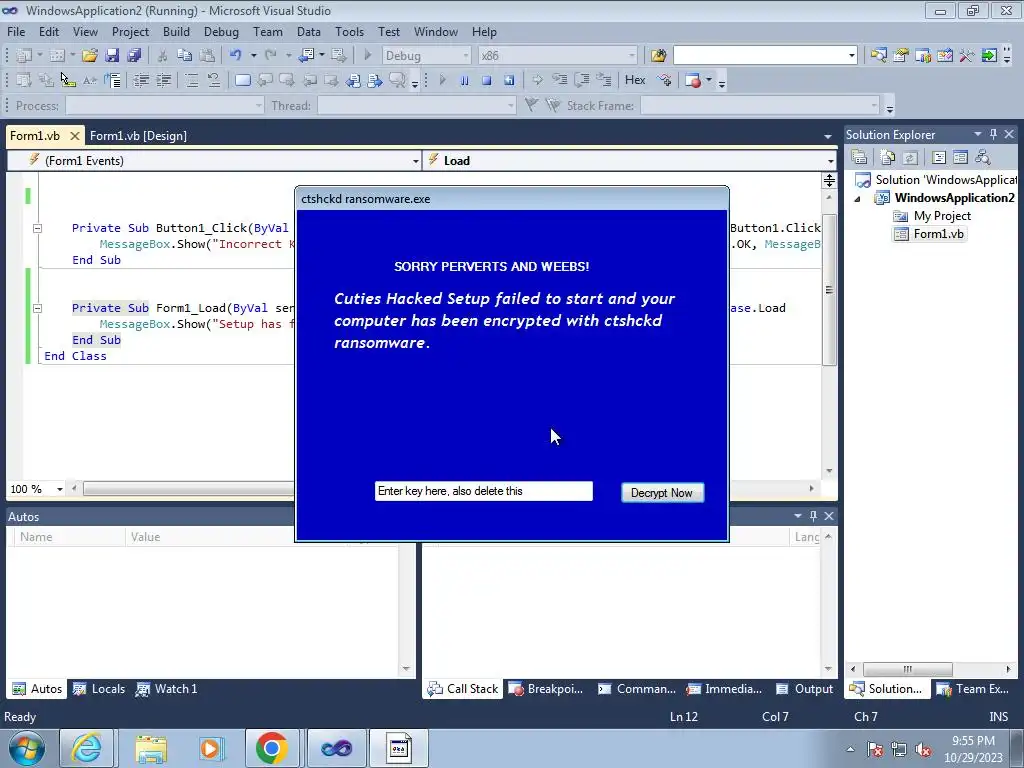Click View Class Diagram icon in Solution Explorer
Screen dimensions: 1024x768
982,157
